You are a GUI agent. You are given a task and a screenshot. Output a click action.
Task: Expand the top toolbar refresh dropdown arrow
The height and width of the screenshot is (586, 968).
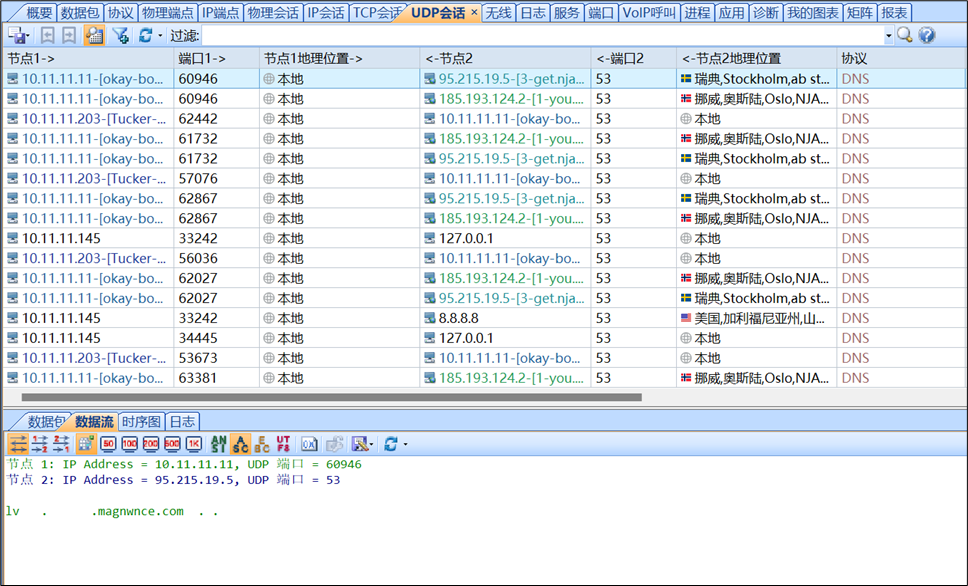[161, 36]
